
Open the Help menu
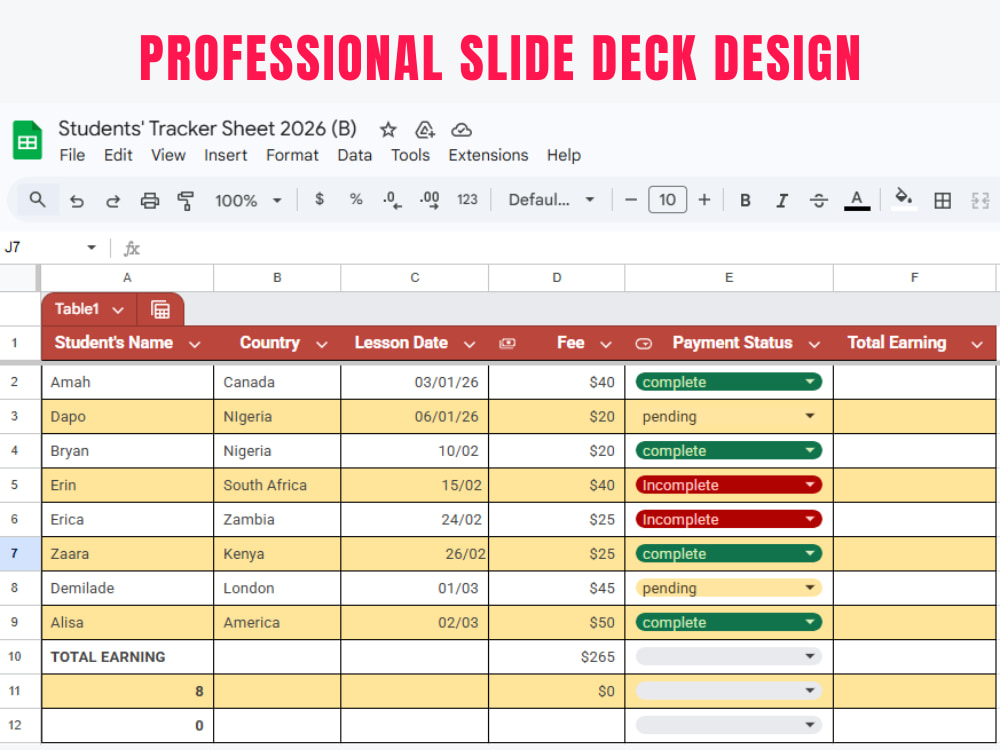[564, 155]
